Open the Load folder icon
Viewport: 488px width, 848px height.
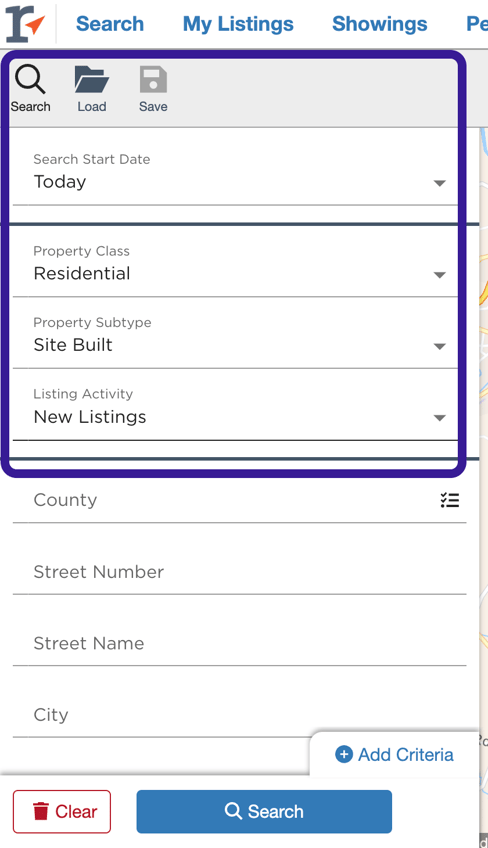tap(91, 80)
